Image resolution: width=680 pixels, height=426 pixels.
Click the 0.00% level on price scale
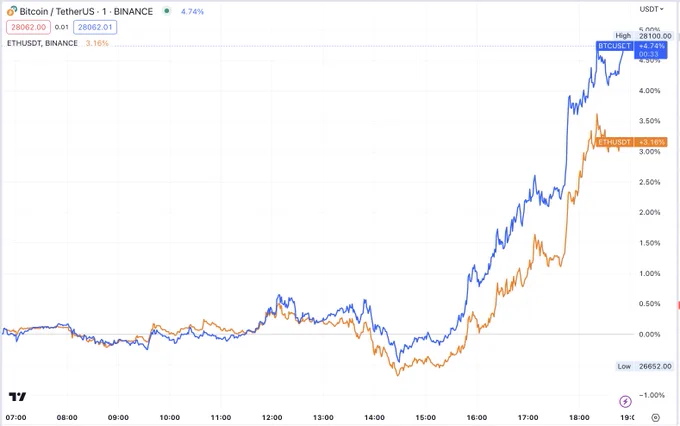point(649,334)
